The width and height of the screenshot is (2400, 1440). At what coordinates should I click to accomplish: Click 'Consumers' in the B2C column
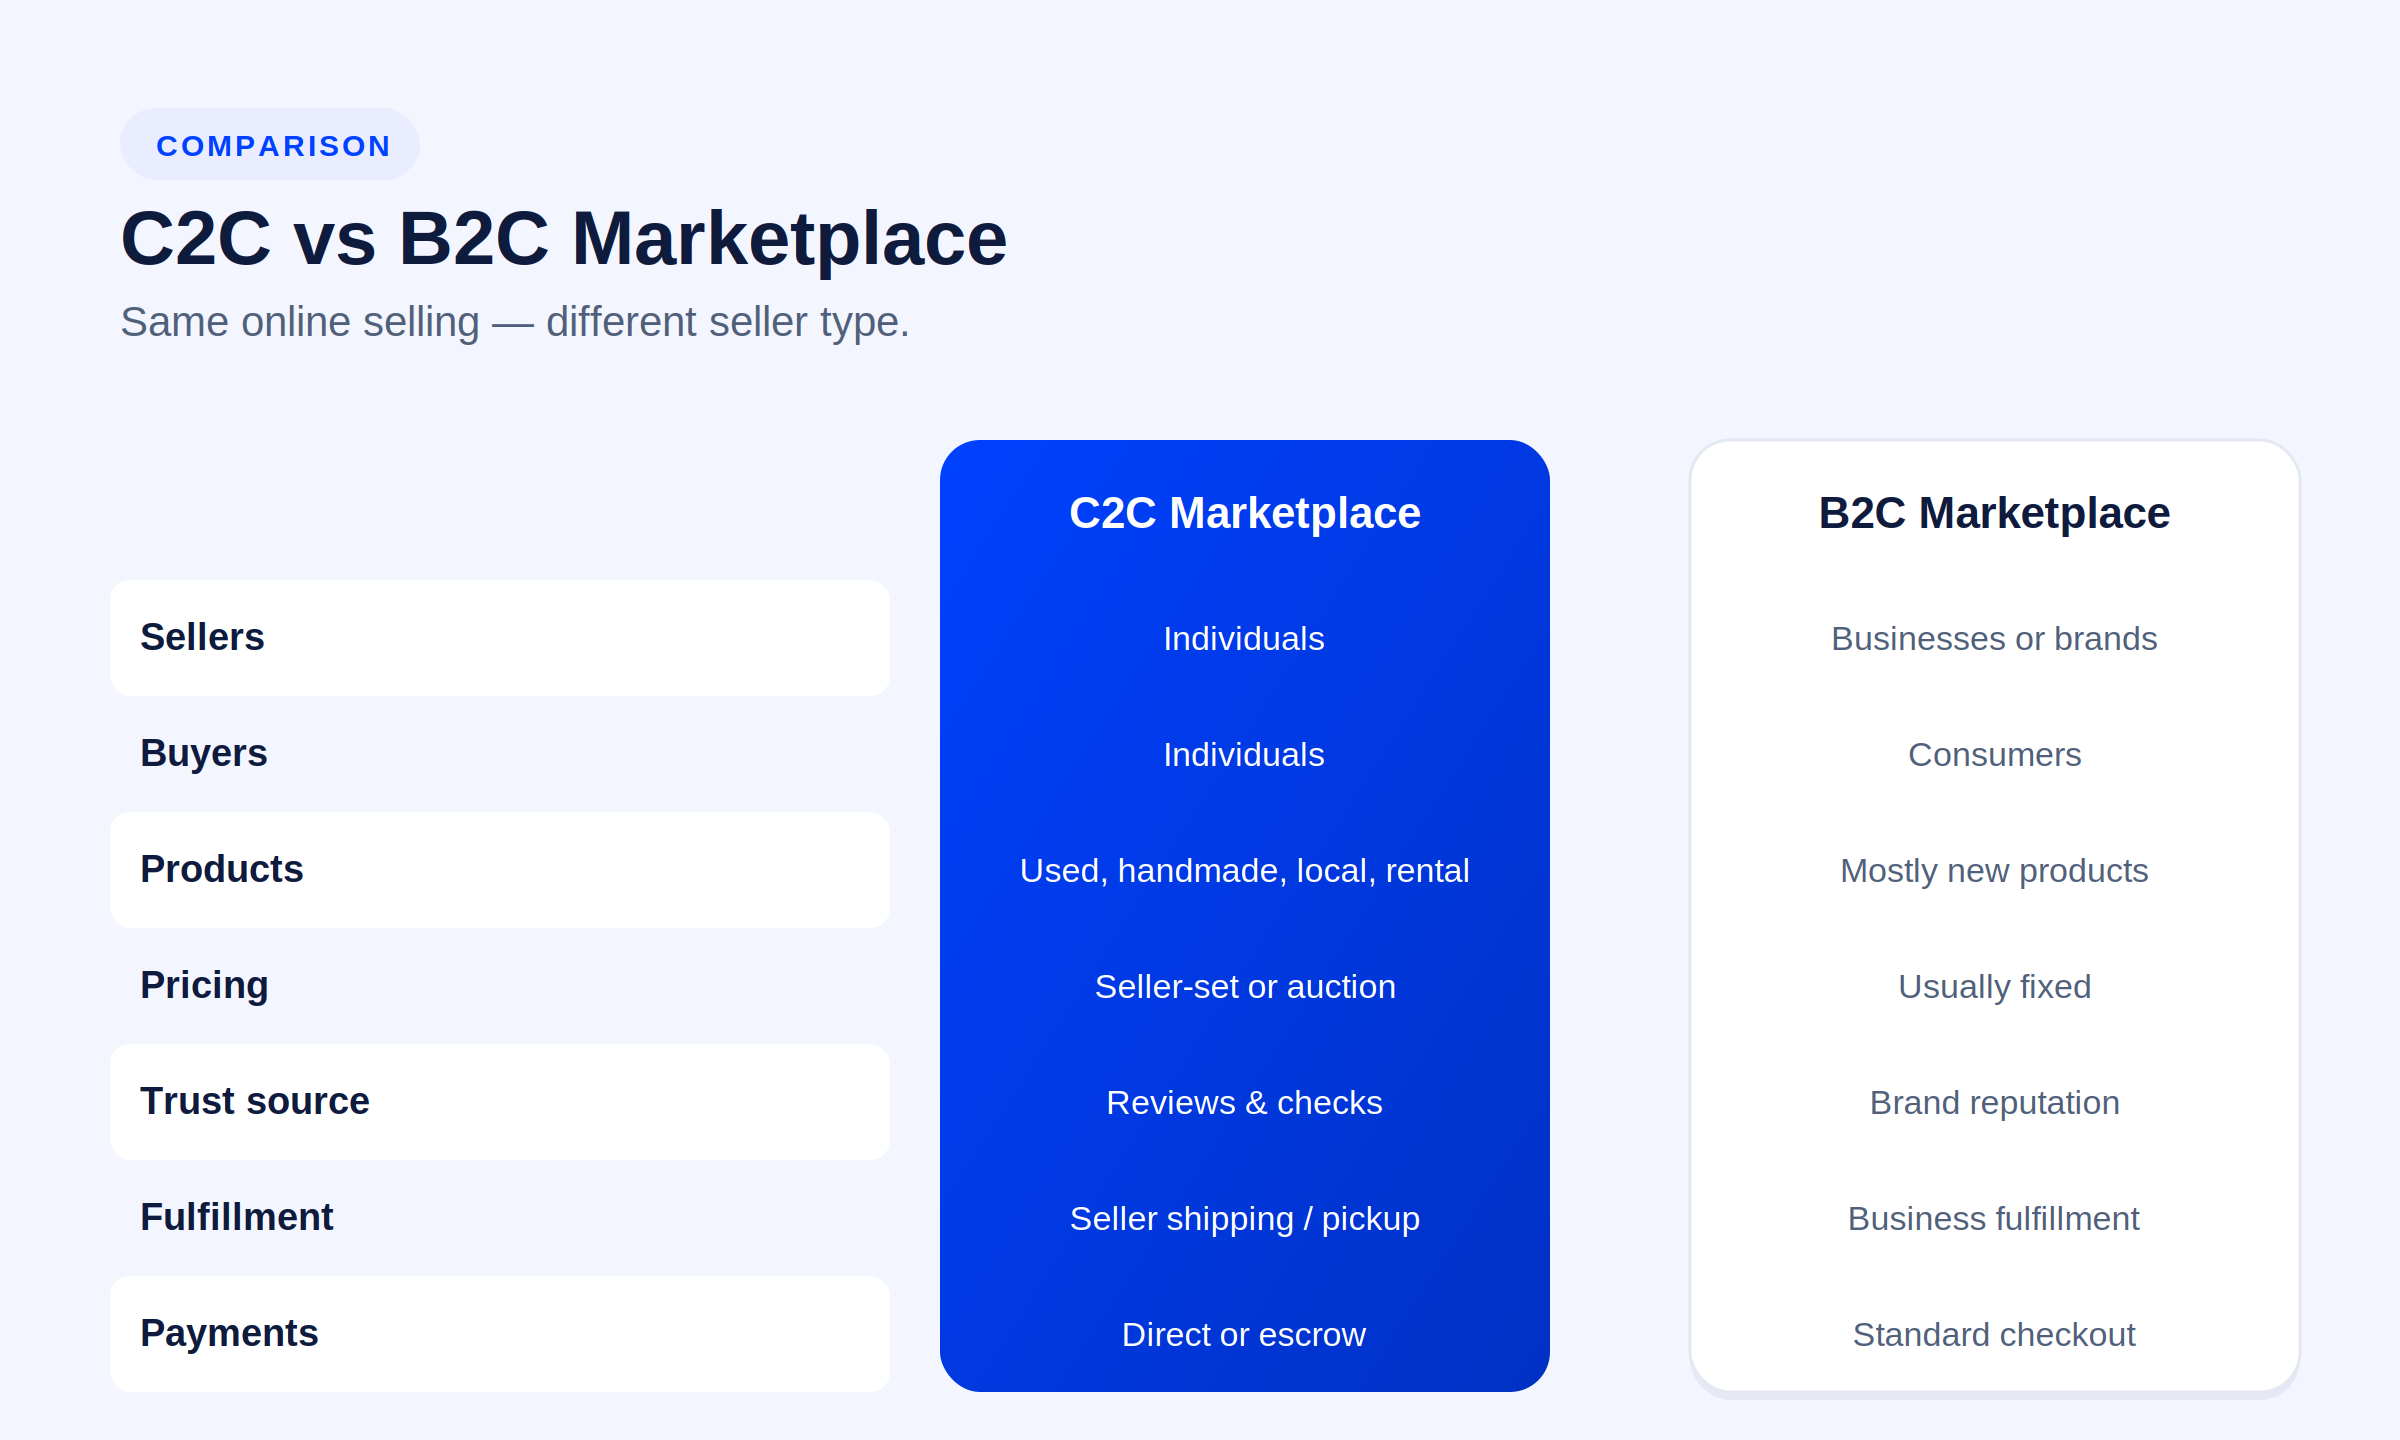pyautogui.click(x=1995, y=755)
